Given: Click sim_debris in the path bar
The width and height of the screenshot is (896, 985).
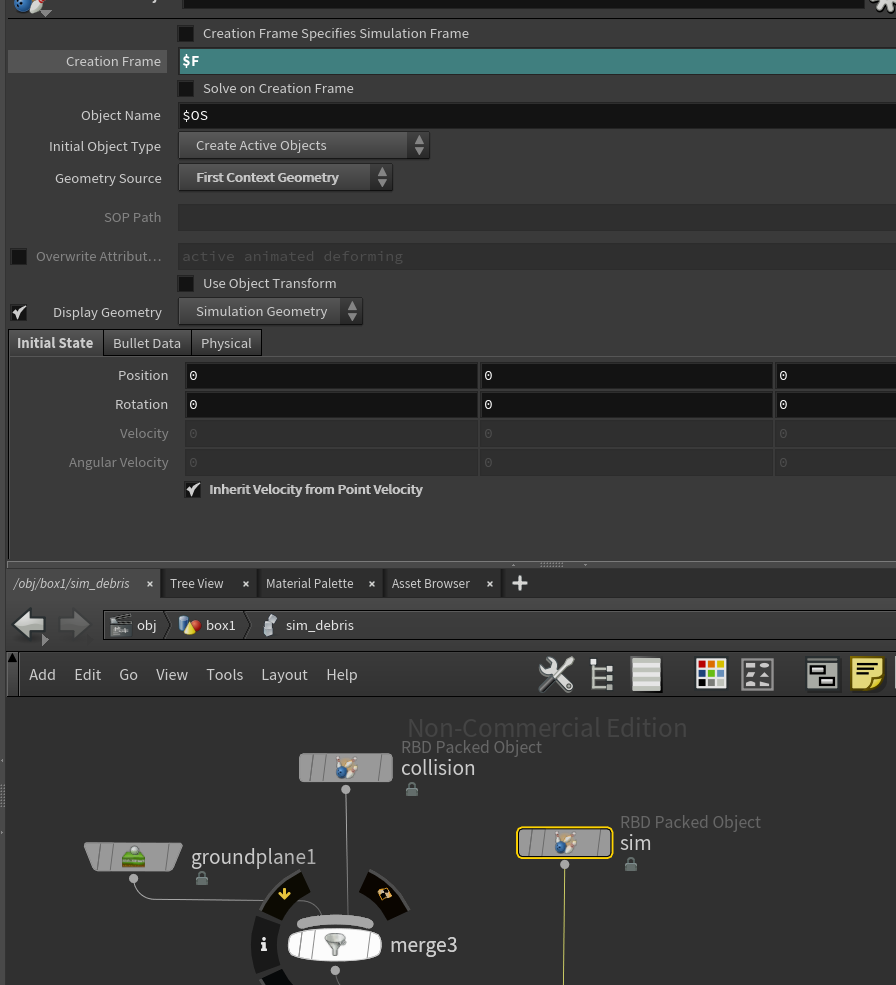Looking at the screenshot, I should coord(309,626).
